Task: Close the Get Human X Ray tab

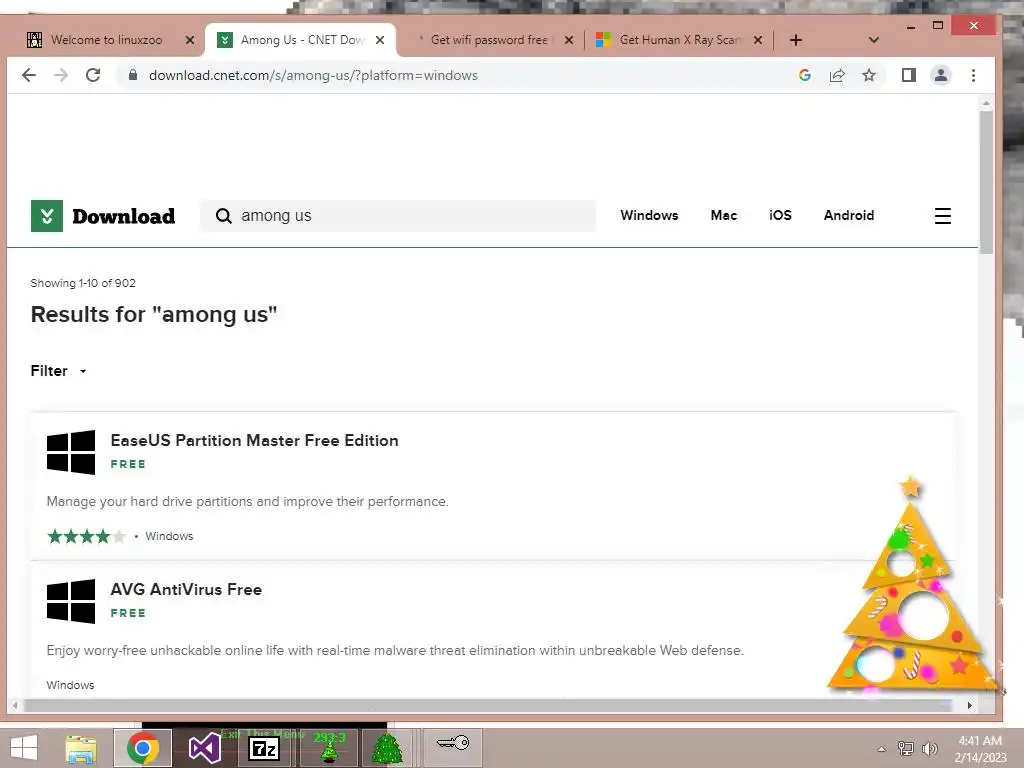Action: pyautogui.click(x=758, y=40)
